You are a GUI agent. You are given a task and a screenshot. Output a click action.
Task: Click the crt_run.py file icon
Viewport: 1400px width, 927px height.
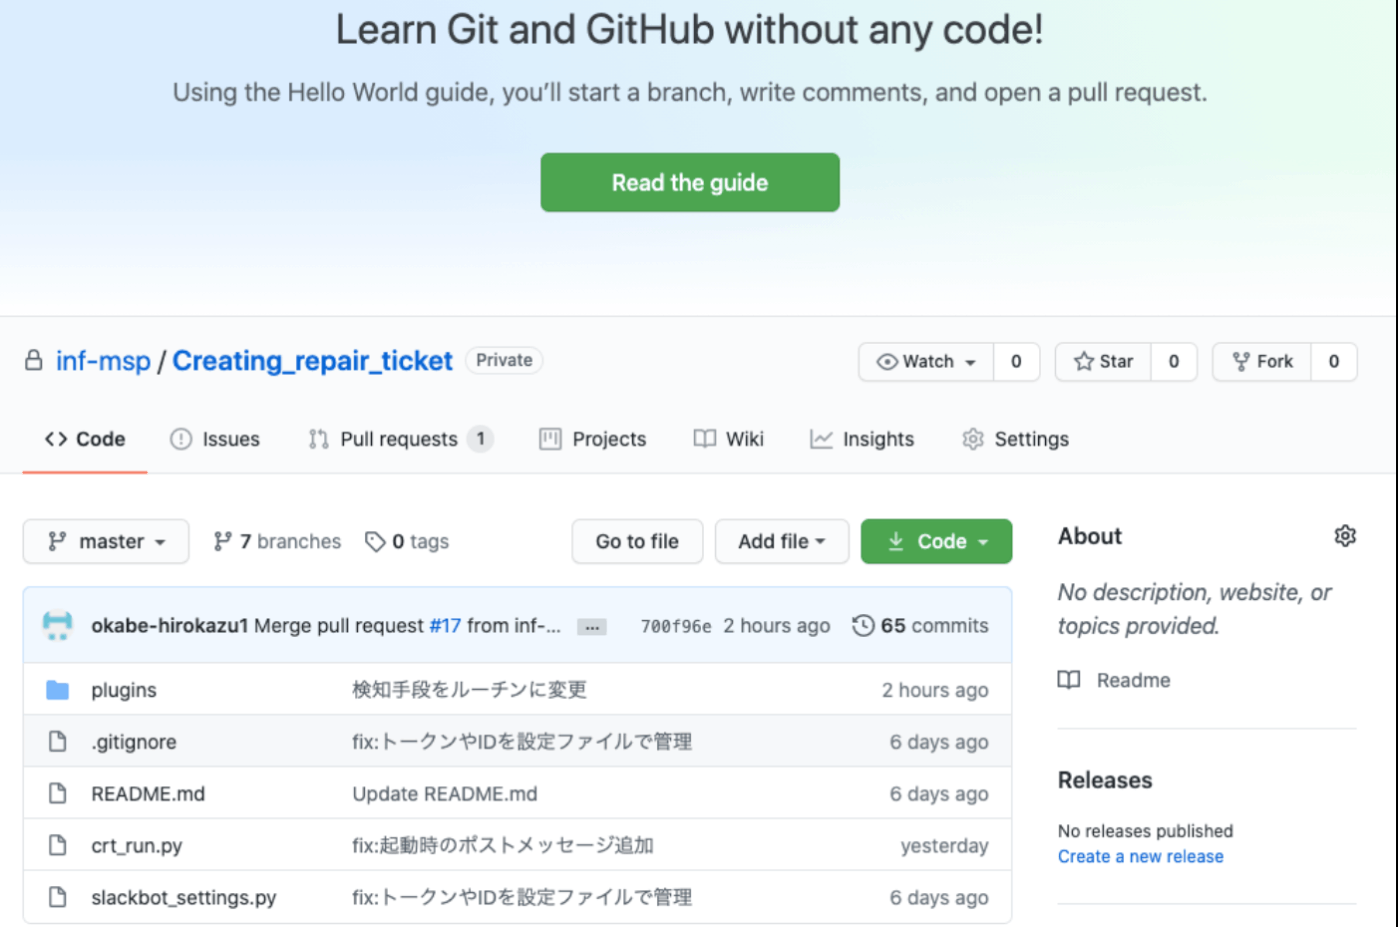pyautogui.click(x=58, y=845)
